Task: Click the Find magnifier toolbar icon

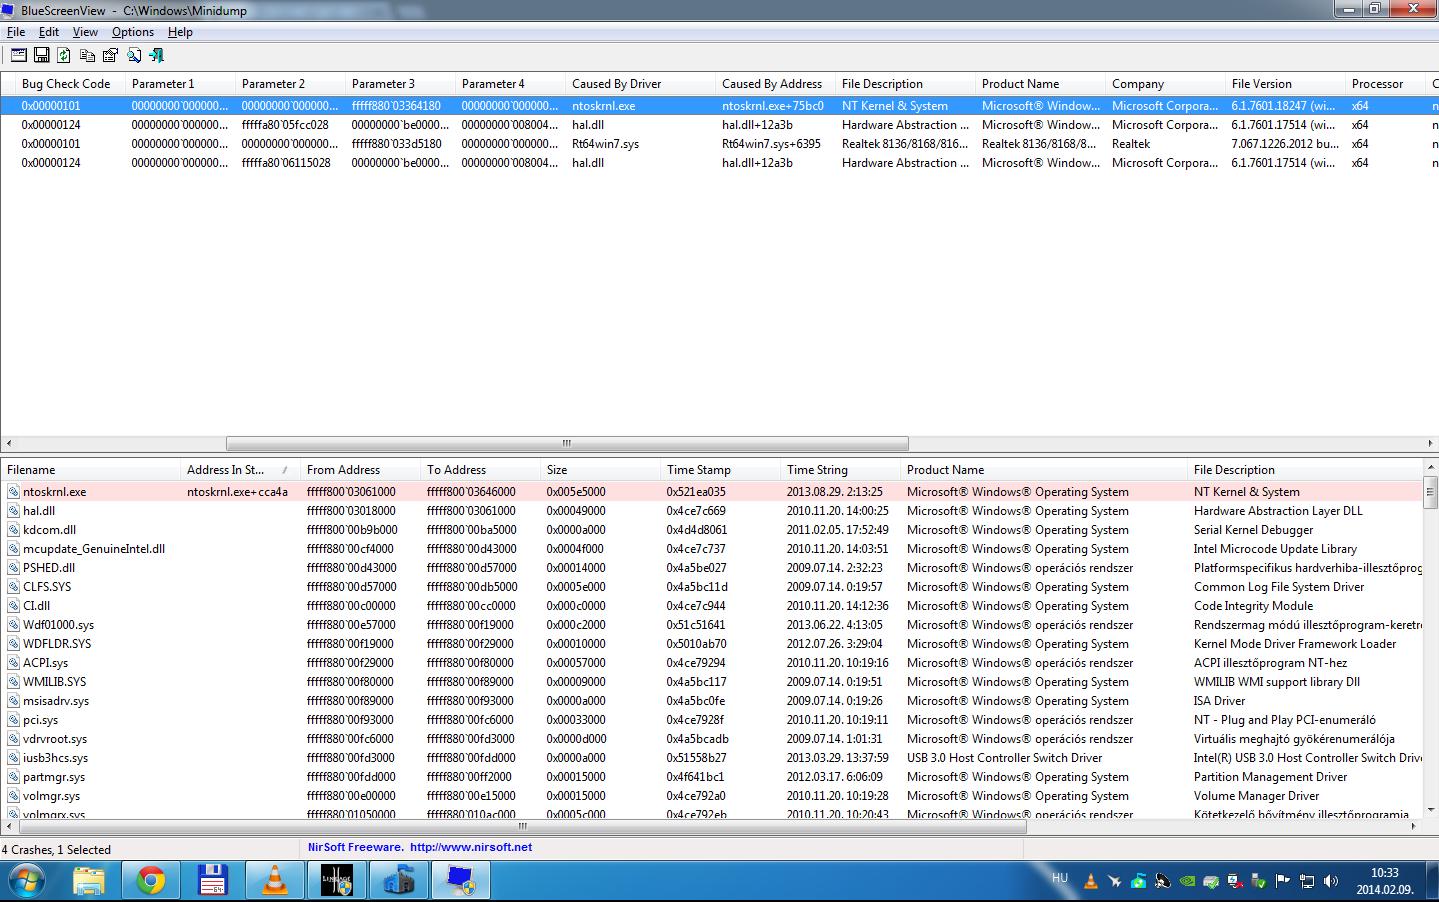Action: [x=133, y=55]
